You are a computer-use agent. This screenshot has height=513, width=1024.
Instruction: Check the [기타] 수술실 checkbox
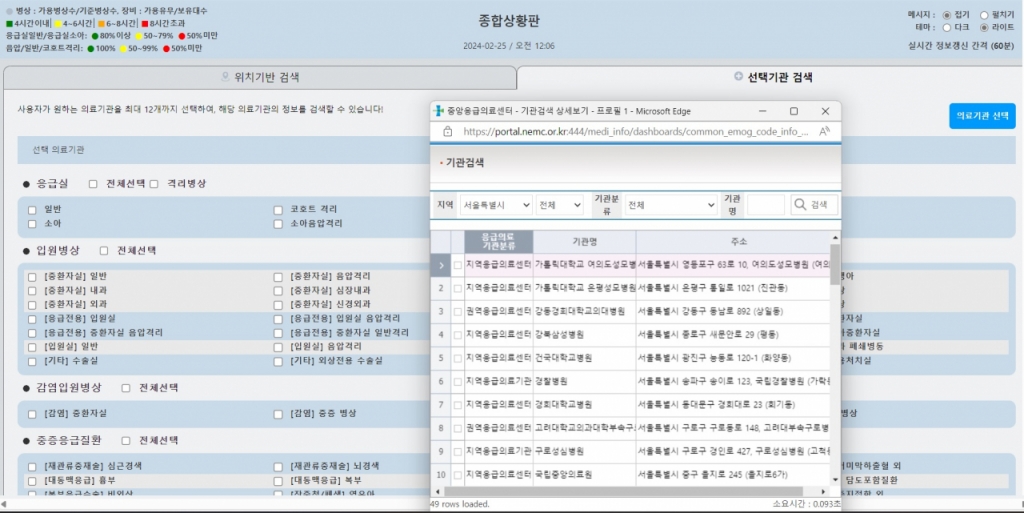[32, 361]
